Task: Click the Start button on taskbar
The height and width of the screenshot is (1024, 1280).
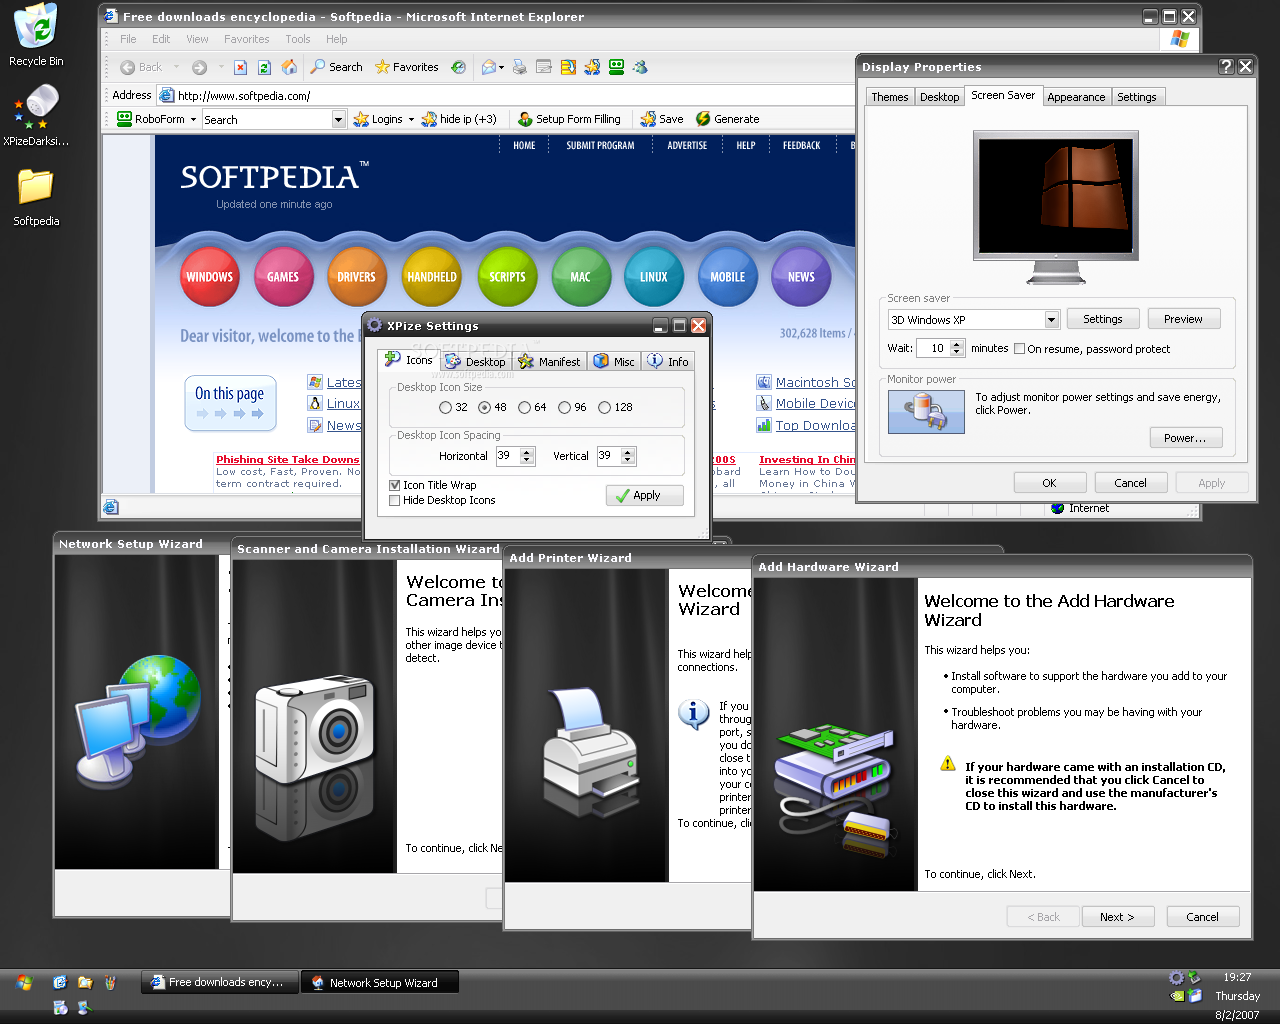Action: coord(24,983)
